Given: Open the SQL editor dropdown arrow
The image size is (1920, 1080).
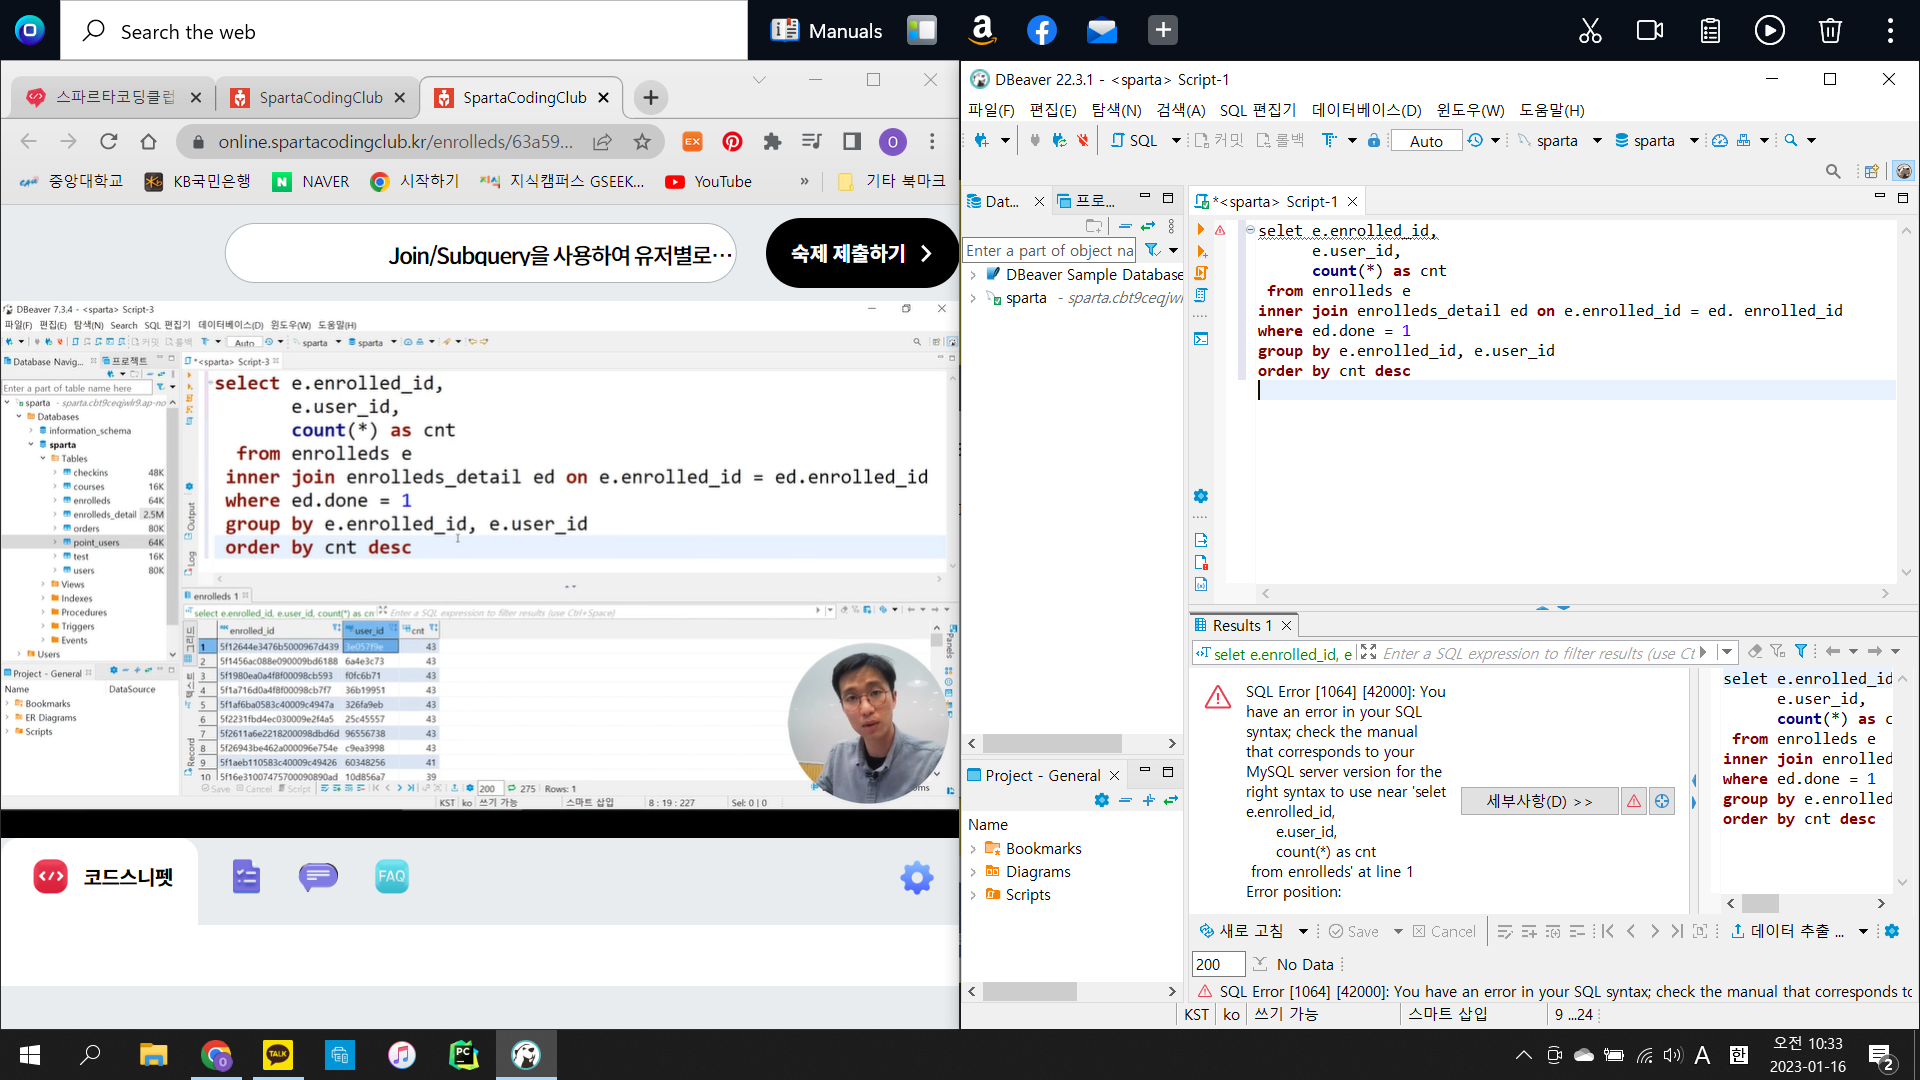Looking at the screenshot, I should (1176, 141).
